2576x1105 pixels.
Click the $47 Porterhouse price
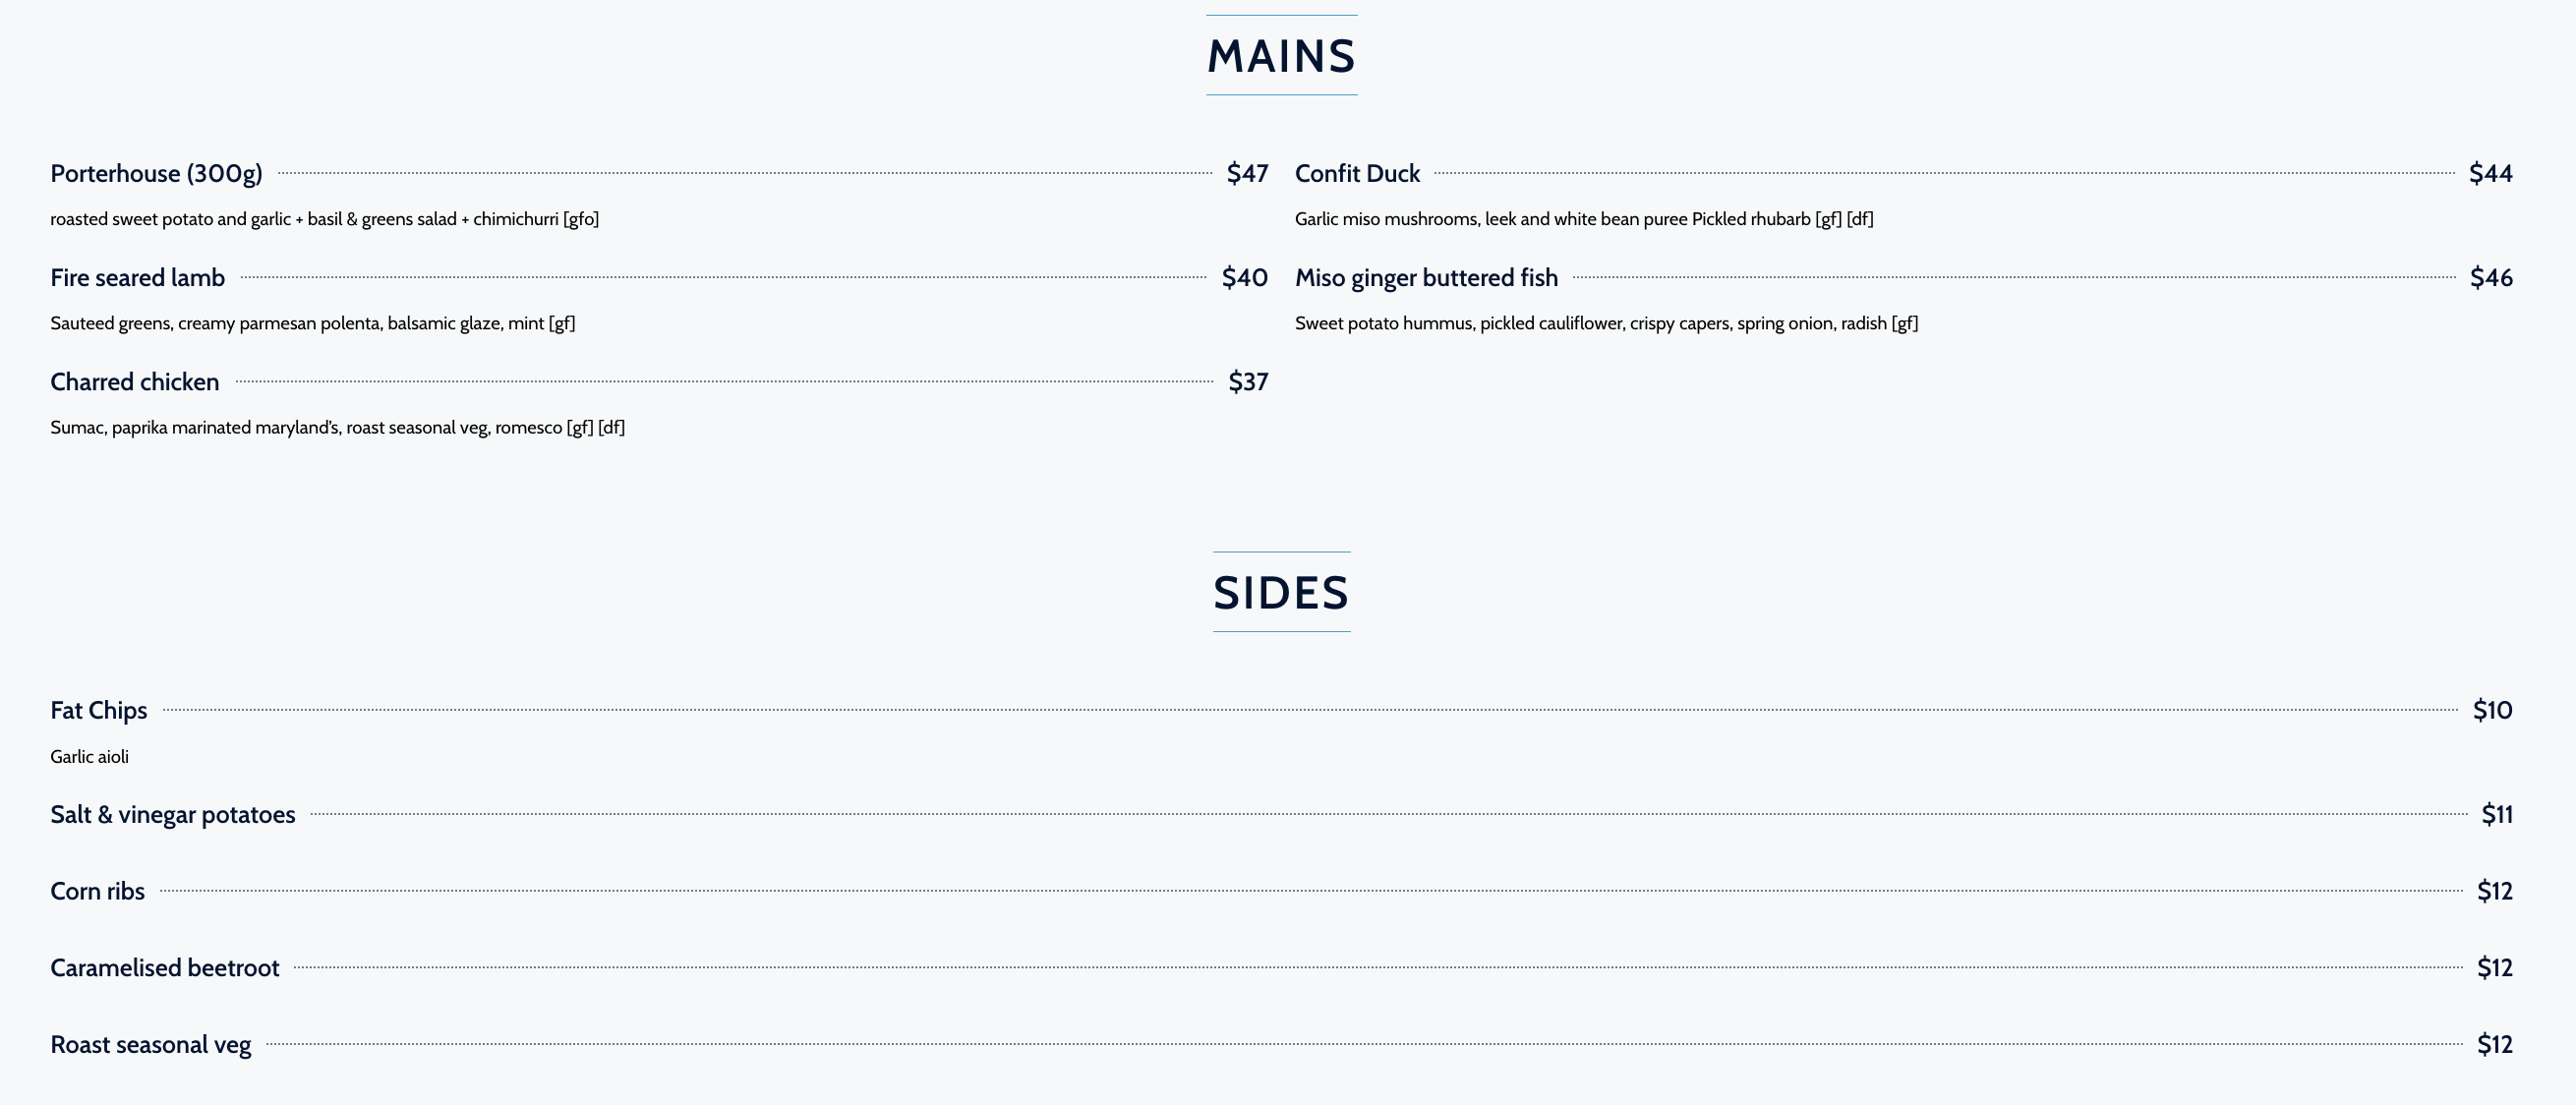(1247, 174)
